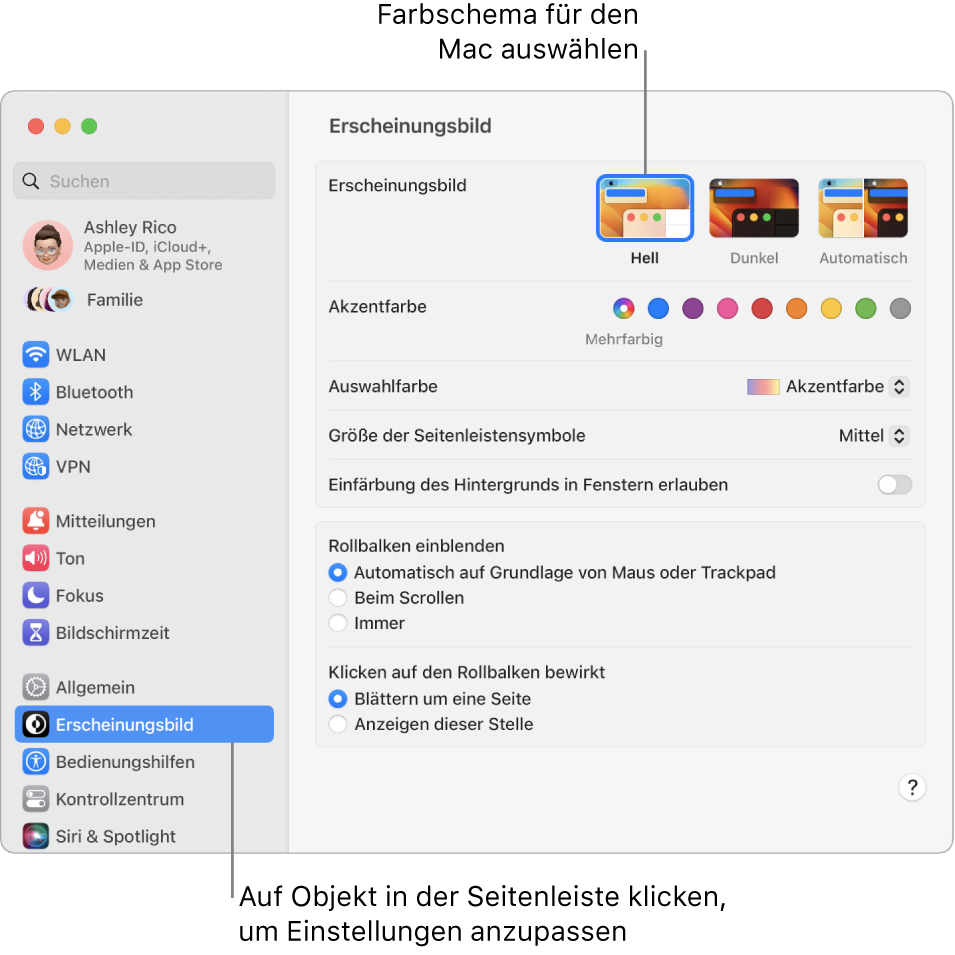The width and height of the screenshot is (955, 955).
Task: Enable Einfärbung des Hintergrunds in Fenstern
Action: 894,484
